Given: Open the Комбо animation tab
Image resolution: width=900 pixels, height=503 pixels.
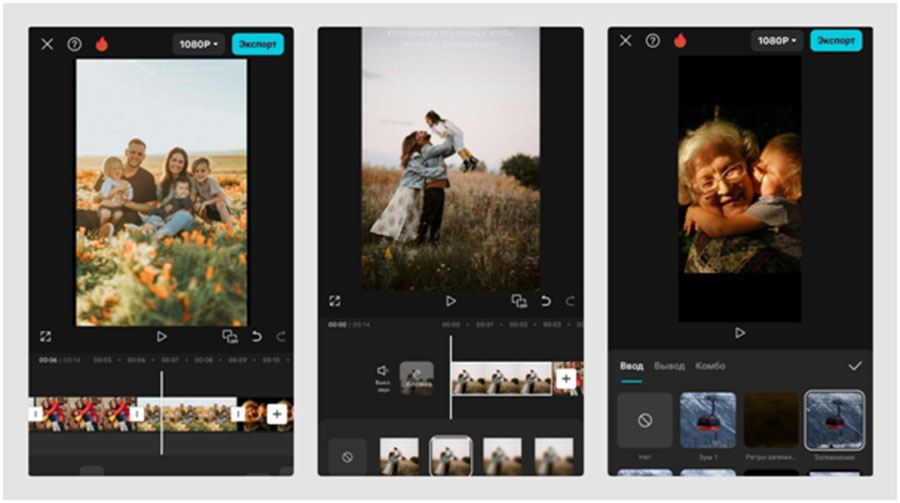Looking at the screenshot, I should tap(710, 366).
